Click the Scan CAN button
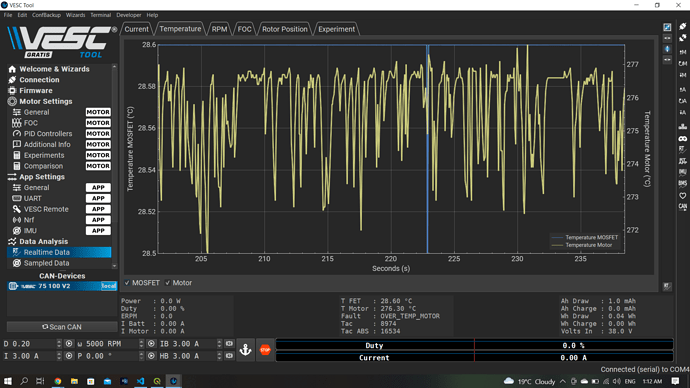Screen dimensions: 690x388 tap(62, 327)
